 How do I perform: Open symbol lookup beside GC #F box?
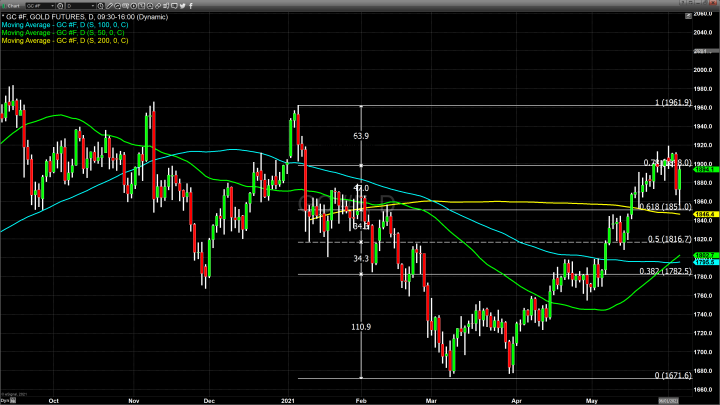(x=62, y=5)
